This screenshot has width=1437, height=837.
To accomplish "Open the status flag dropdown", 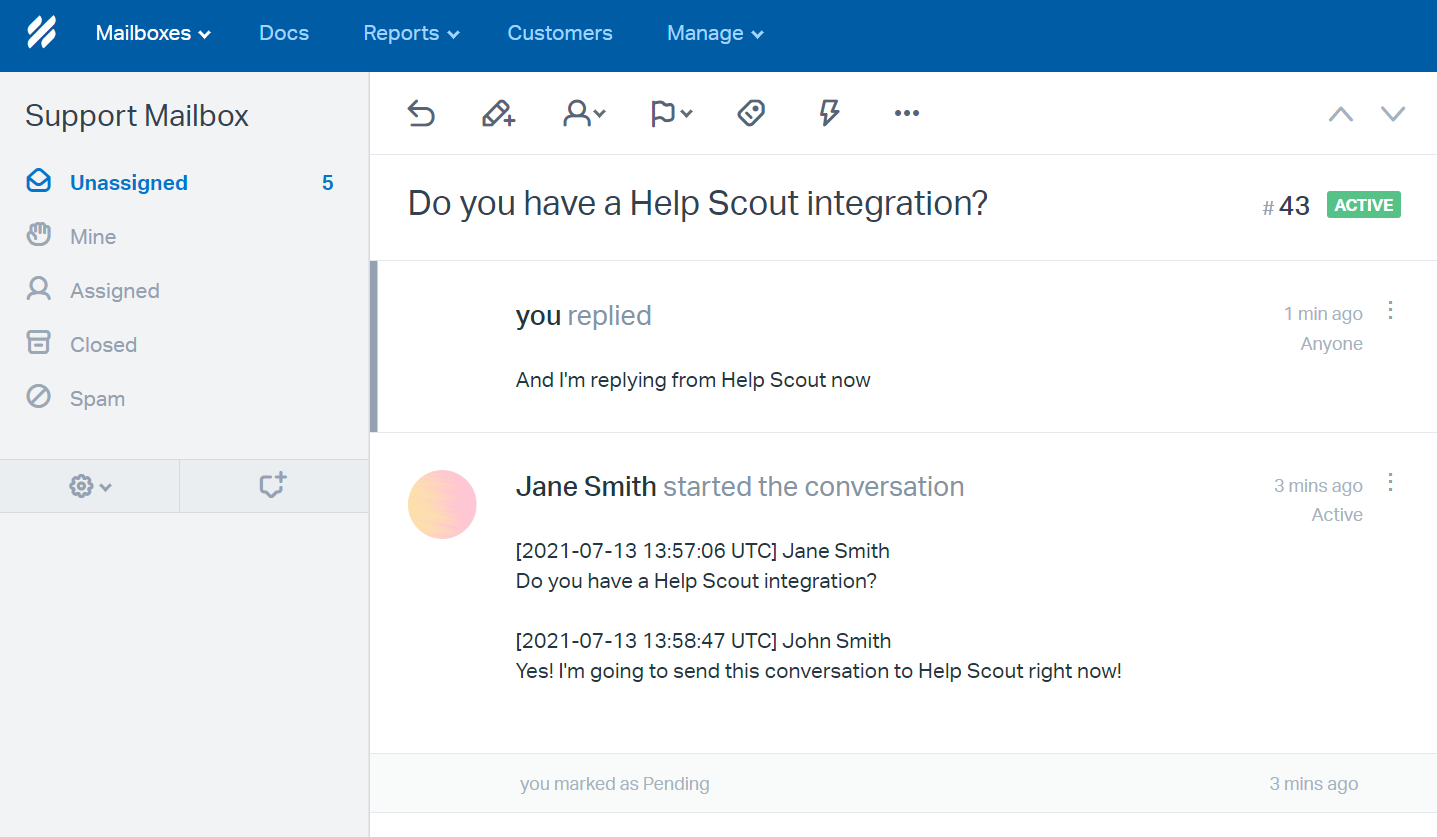I will 671,114.
